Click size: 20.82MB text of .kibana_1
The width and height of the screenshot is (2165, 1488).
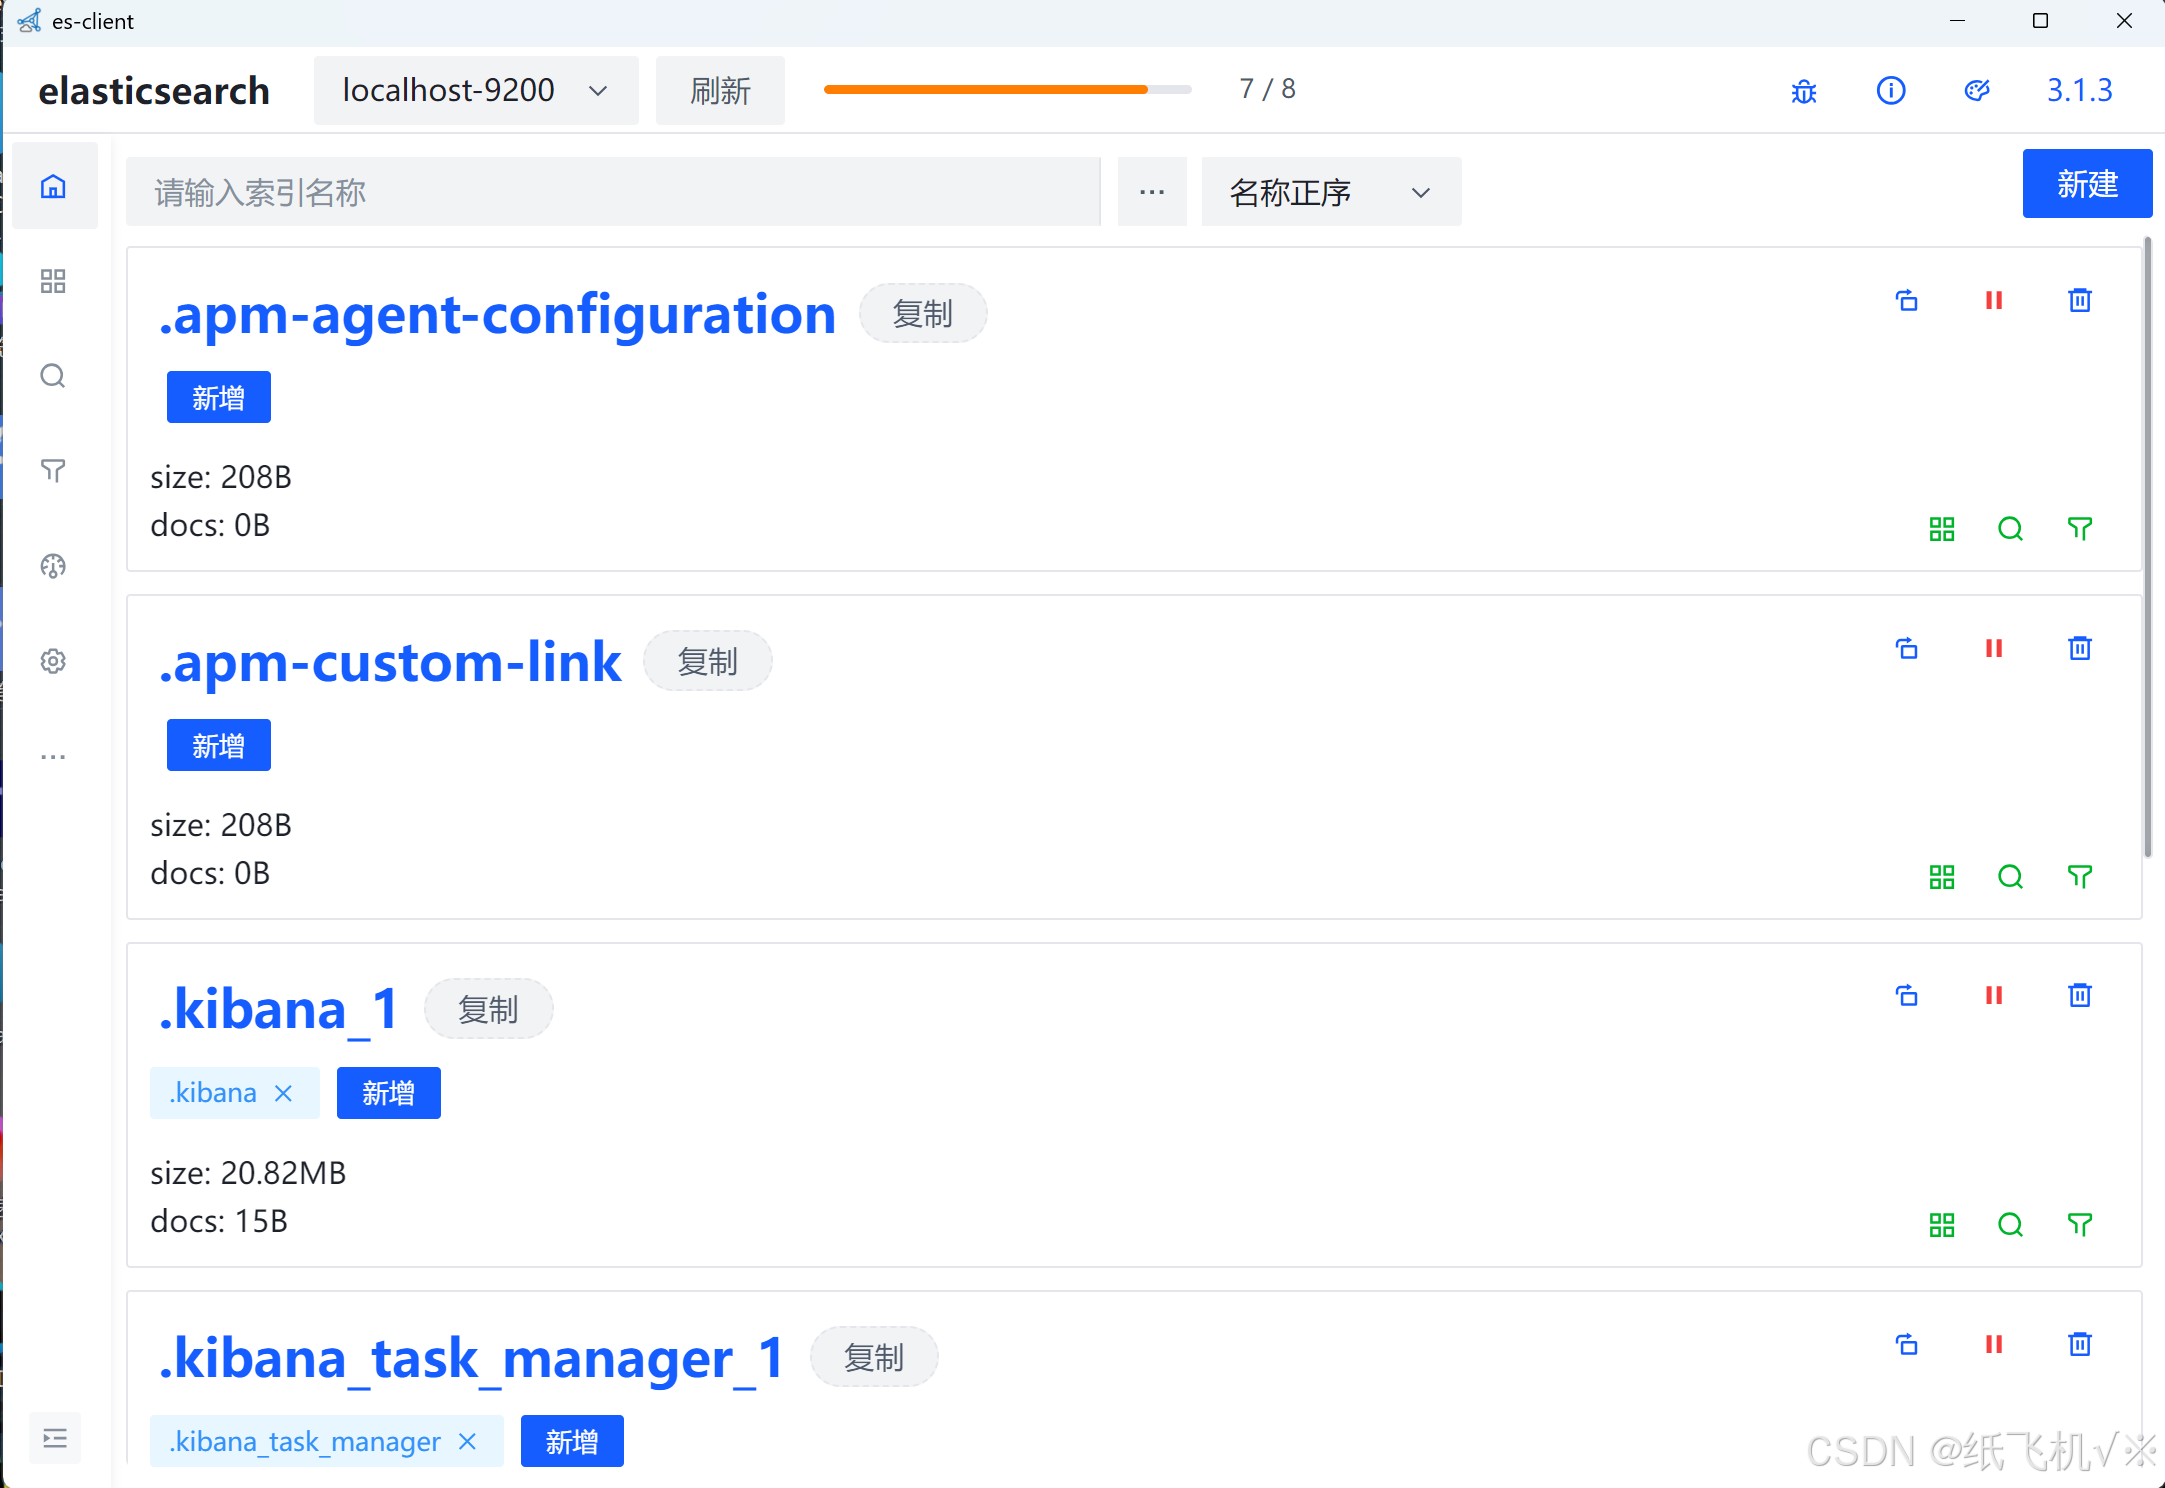pos(248,1173)
